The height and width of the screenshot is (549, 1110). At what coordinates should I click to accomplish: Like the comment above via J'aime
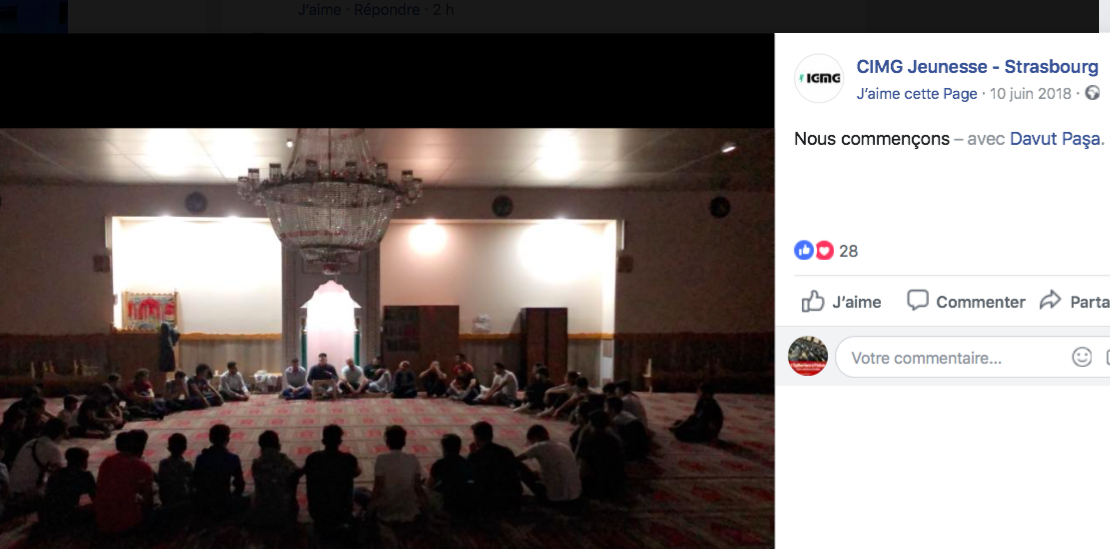coord(319,10)
